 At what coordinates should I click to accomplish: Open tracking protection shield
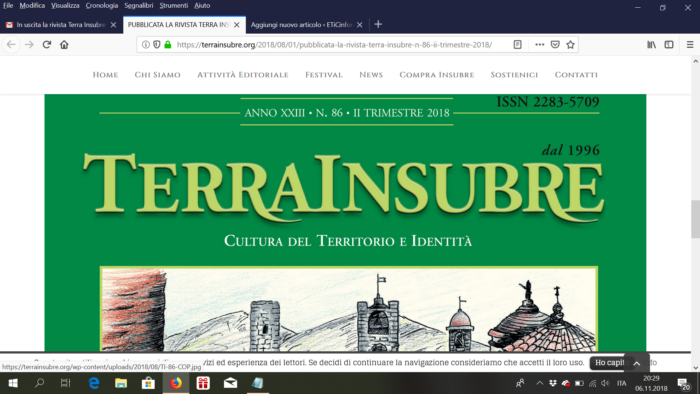click(157, 45)
